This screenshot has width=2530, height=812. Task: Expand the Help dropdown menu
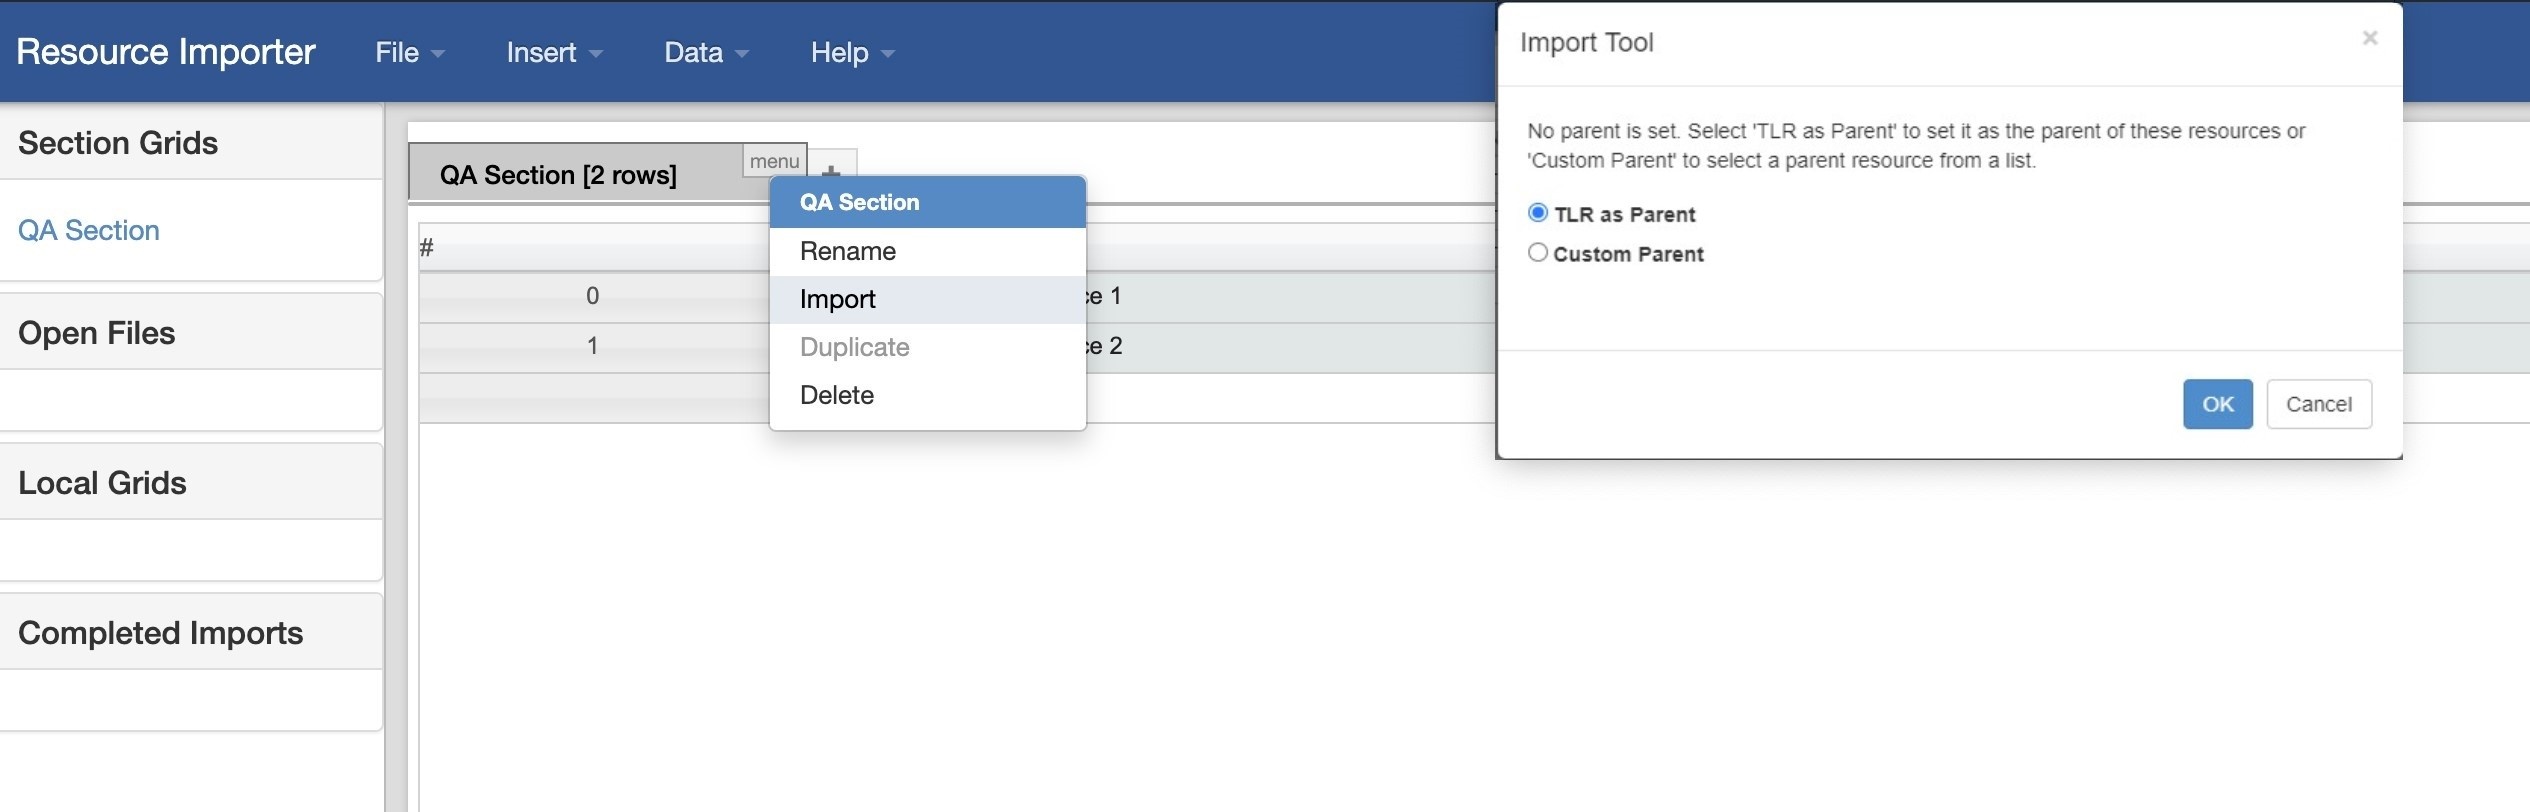pos(851,52)
